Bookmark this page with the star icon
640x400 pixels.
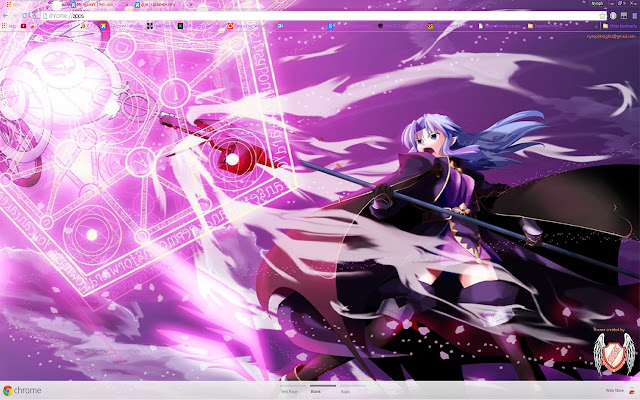point(602,16)
